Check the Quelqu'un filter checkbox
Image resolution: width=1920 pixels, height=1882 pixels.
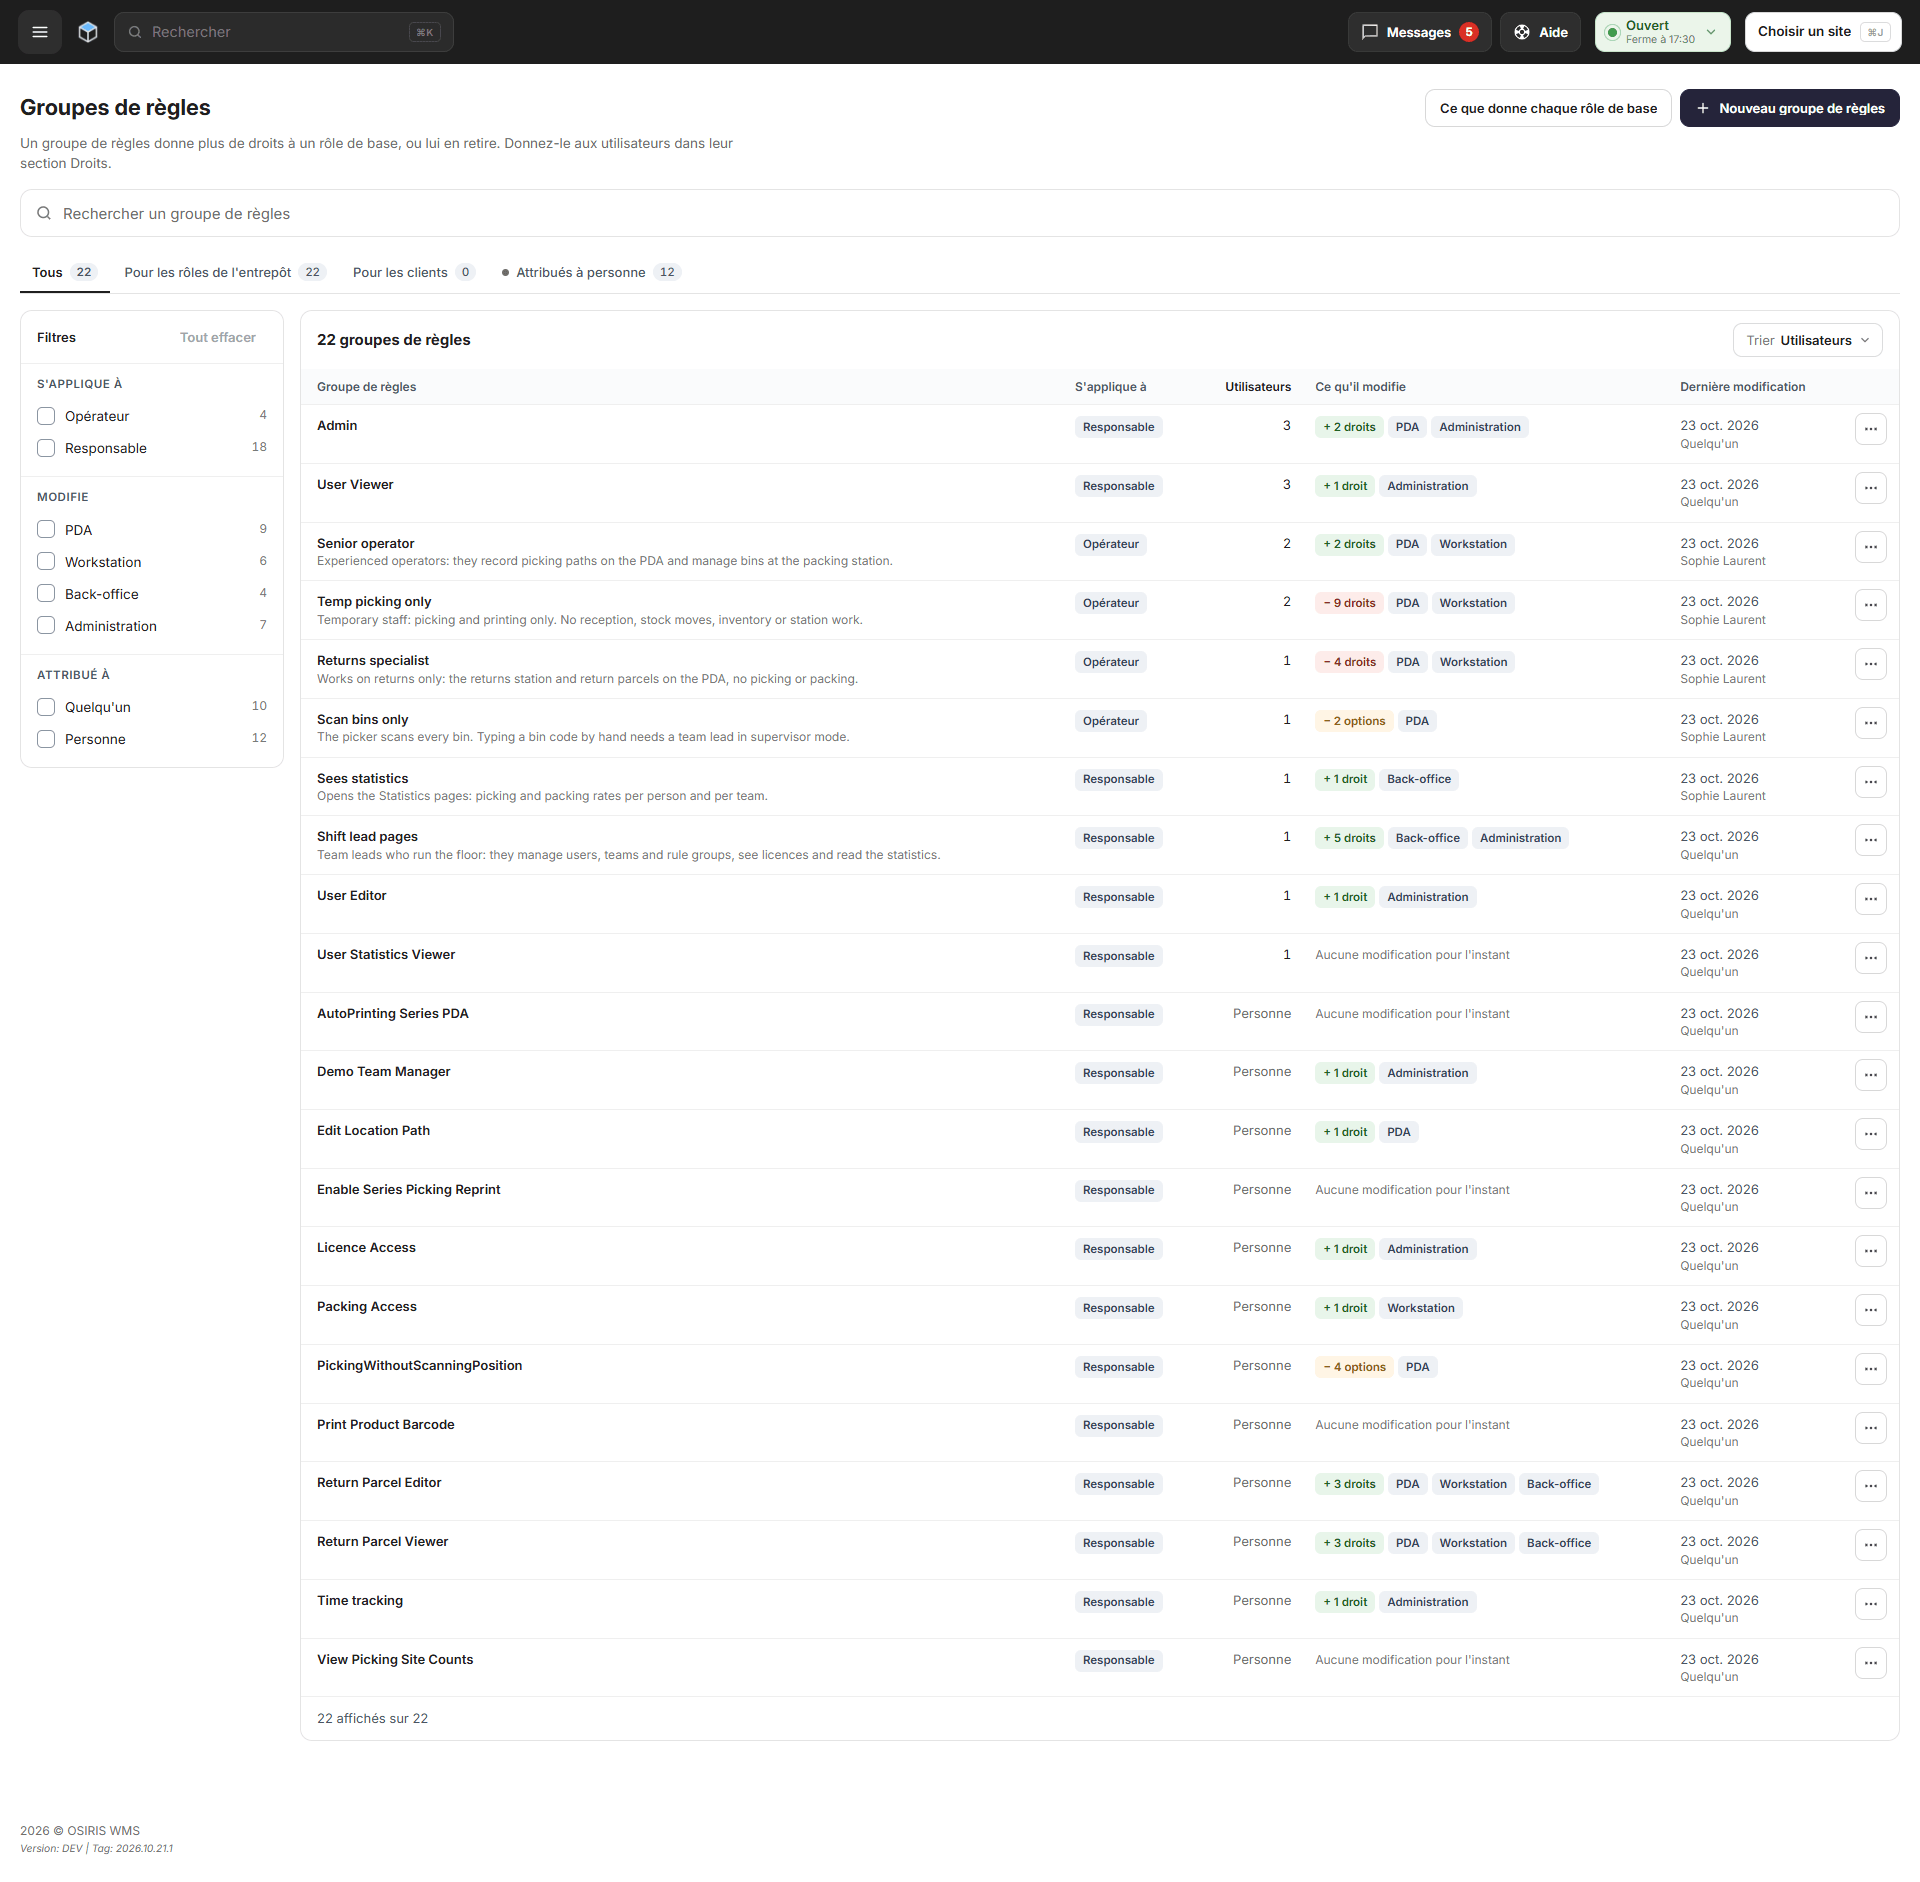[x=46, y=707]
